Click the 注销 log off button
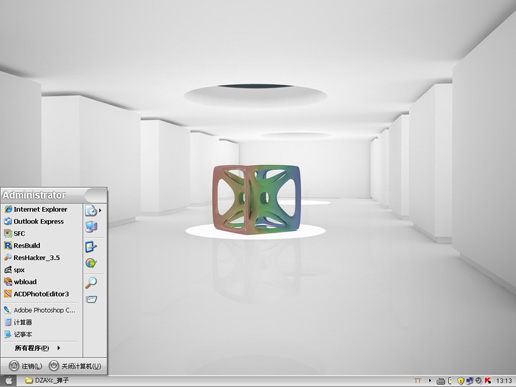 [x=26, y=366]
